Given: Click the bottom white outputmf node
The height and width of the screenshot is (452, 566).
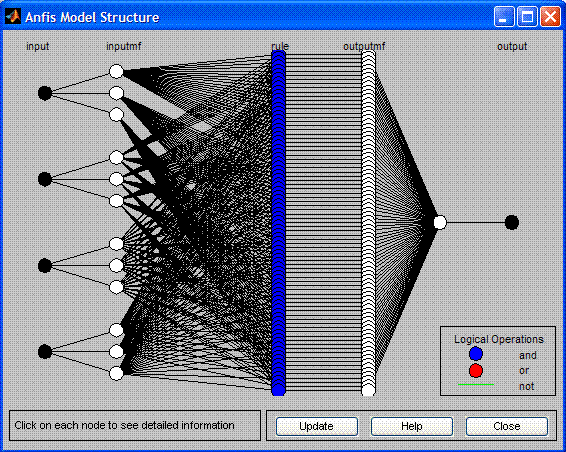Looking at the screenshot, I should (x=368, y=390).
